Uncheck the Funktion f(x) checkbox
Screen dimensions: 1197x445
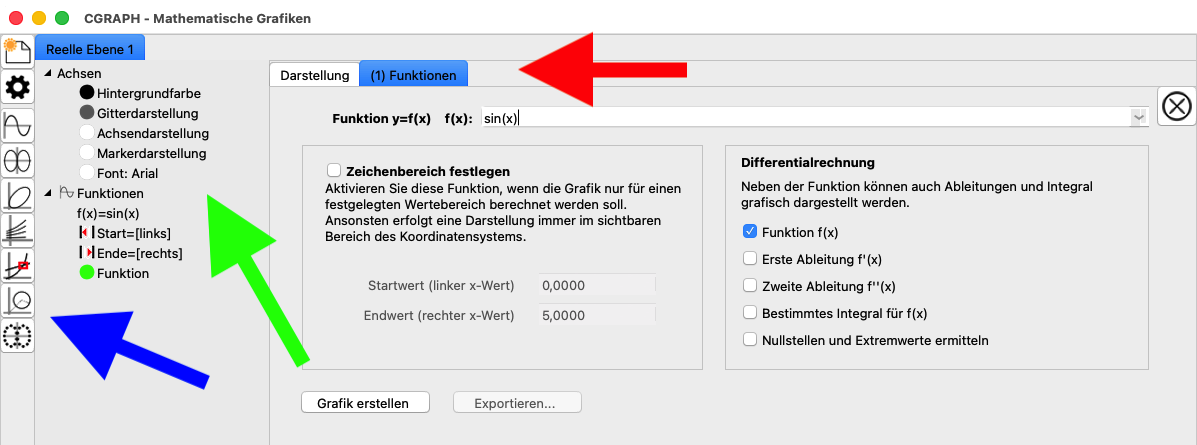(750, 231)
